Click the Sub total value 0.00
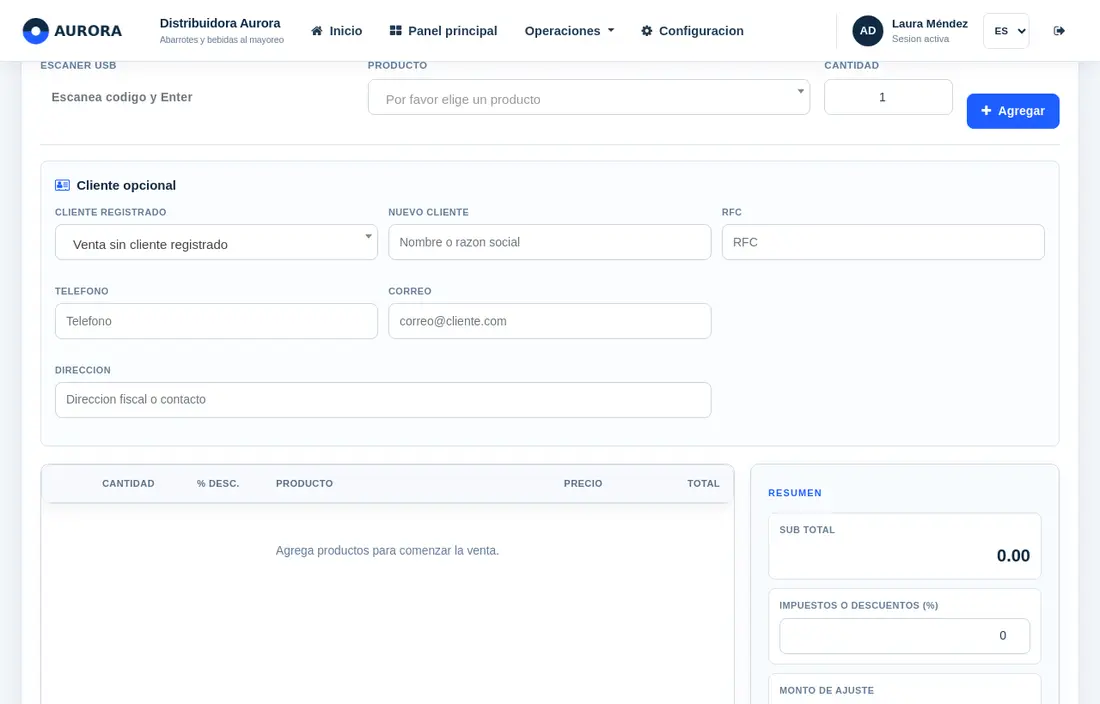 pyautogui.click(x=1013, y=556)
